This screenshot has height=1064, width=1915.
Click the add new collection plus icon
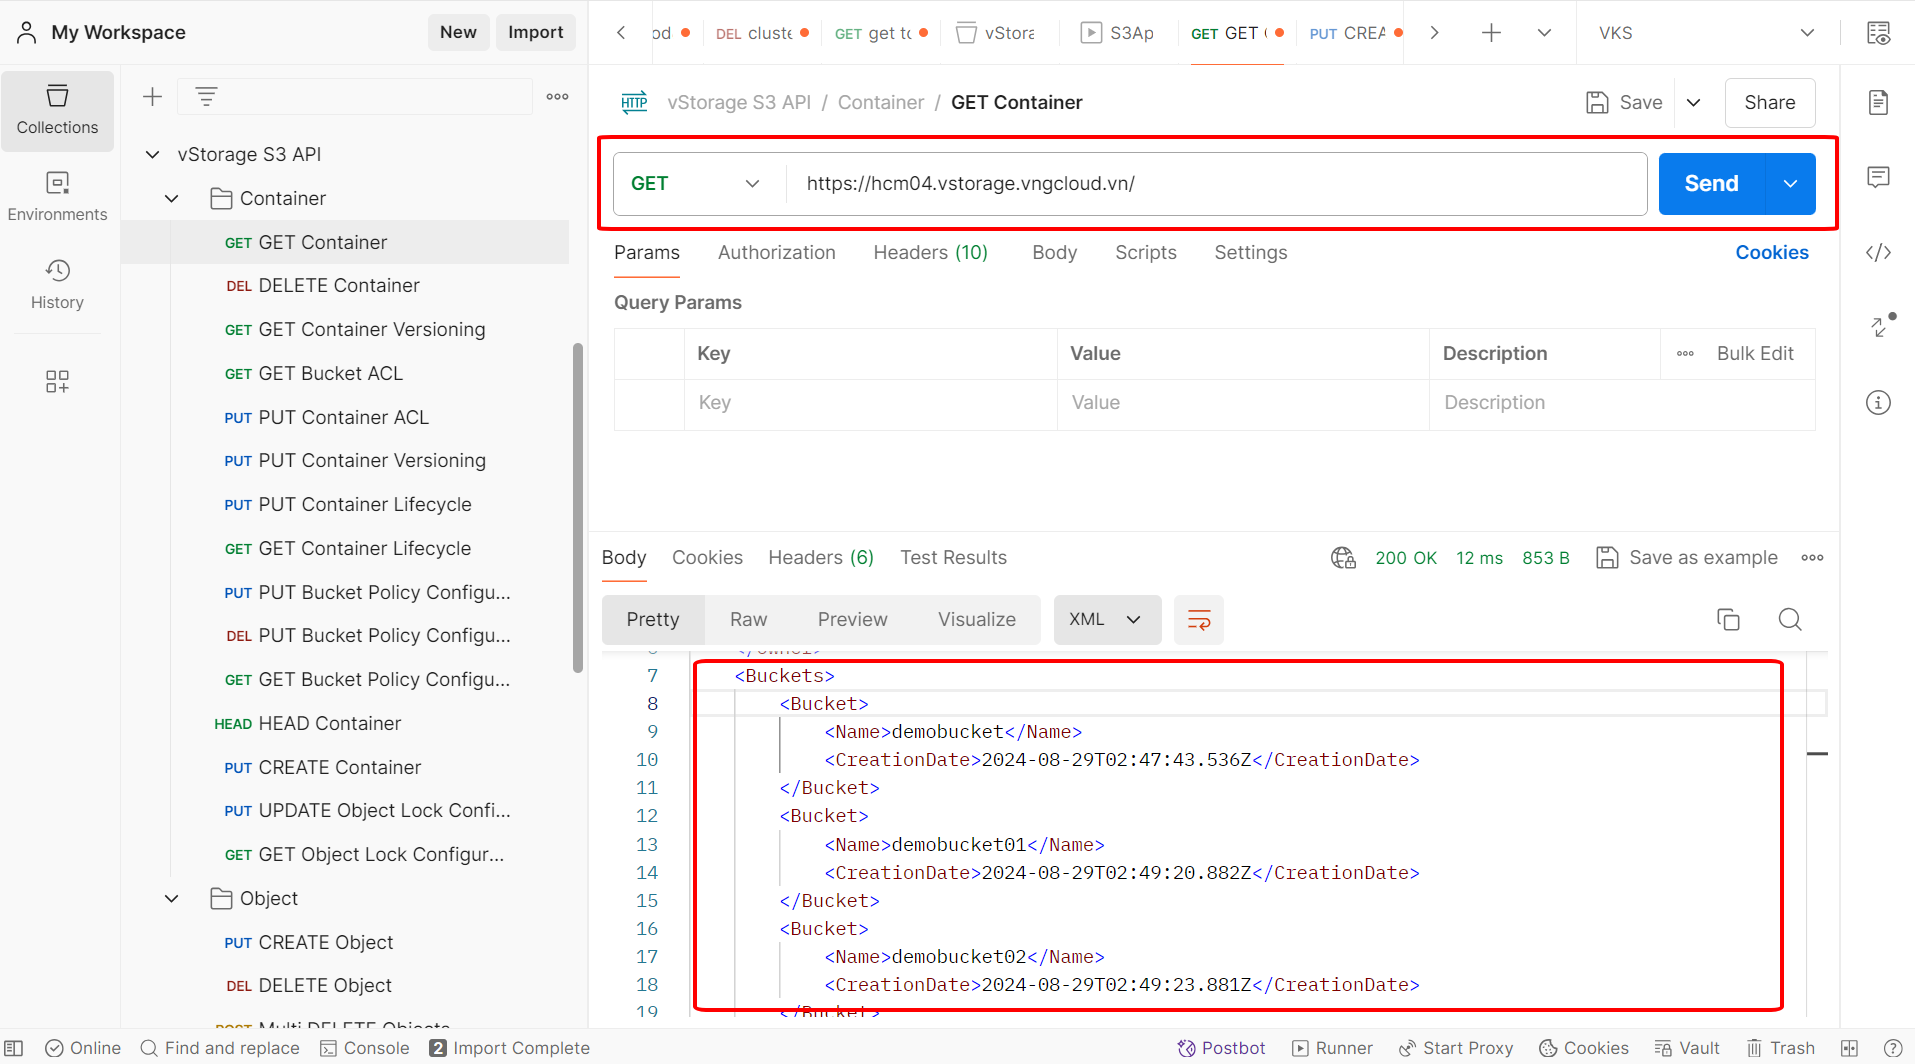point(152,97)
